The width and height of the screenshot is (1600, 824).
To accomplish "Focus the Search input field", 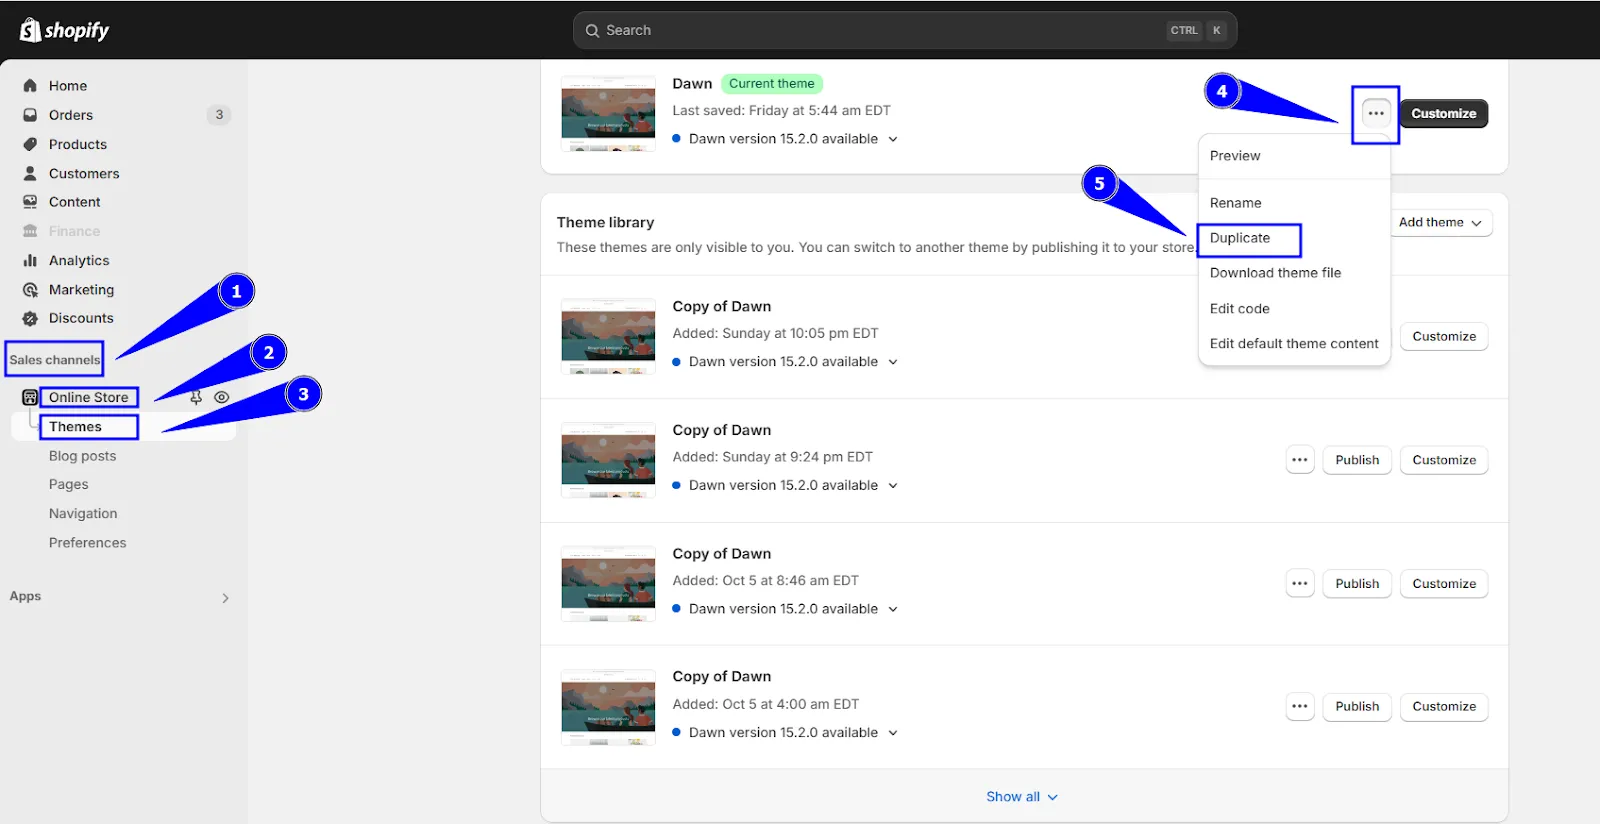I will tap(905, 30).
